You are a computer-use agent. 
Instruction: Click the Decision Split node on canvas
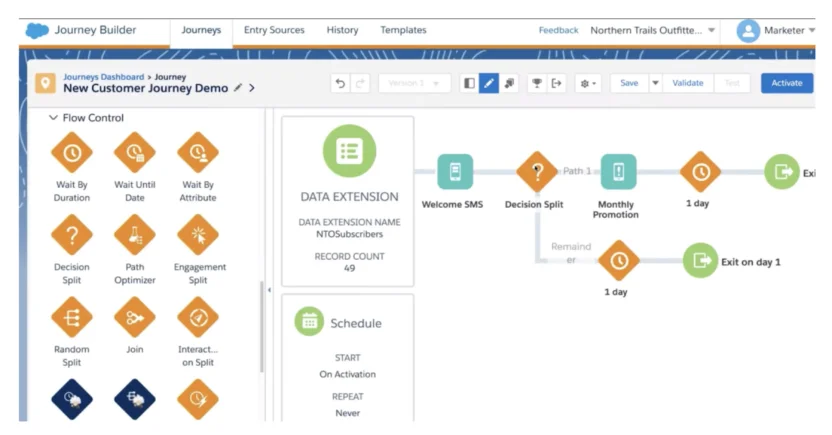(x=537, y=172)
